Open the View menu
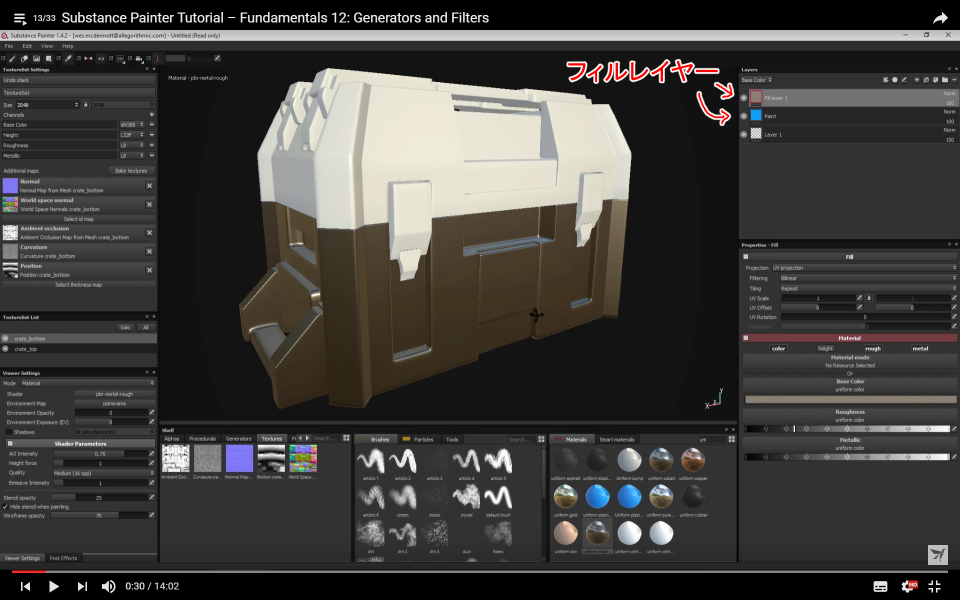The image size is (960, 600). [x=47, y=46]
